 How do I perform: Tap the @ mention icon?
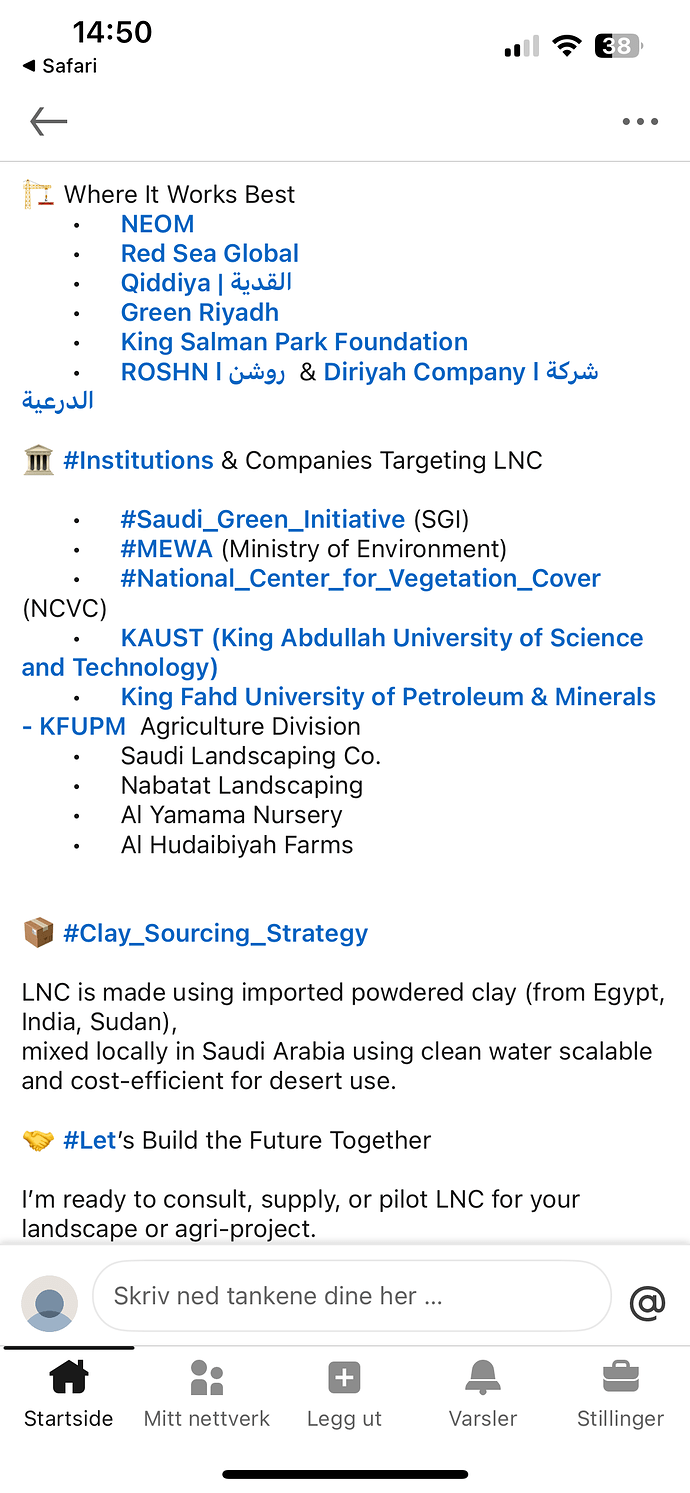point(647,1302)
